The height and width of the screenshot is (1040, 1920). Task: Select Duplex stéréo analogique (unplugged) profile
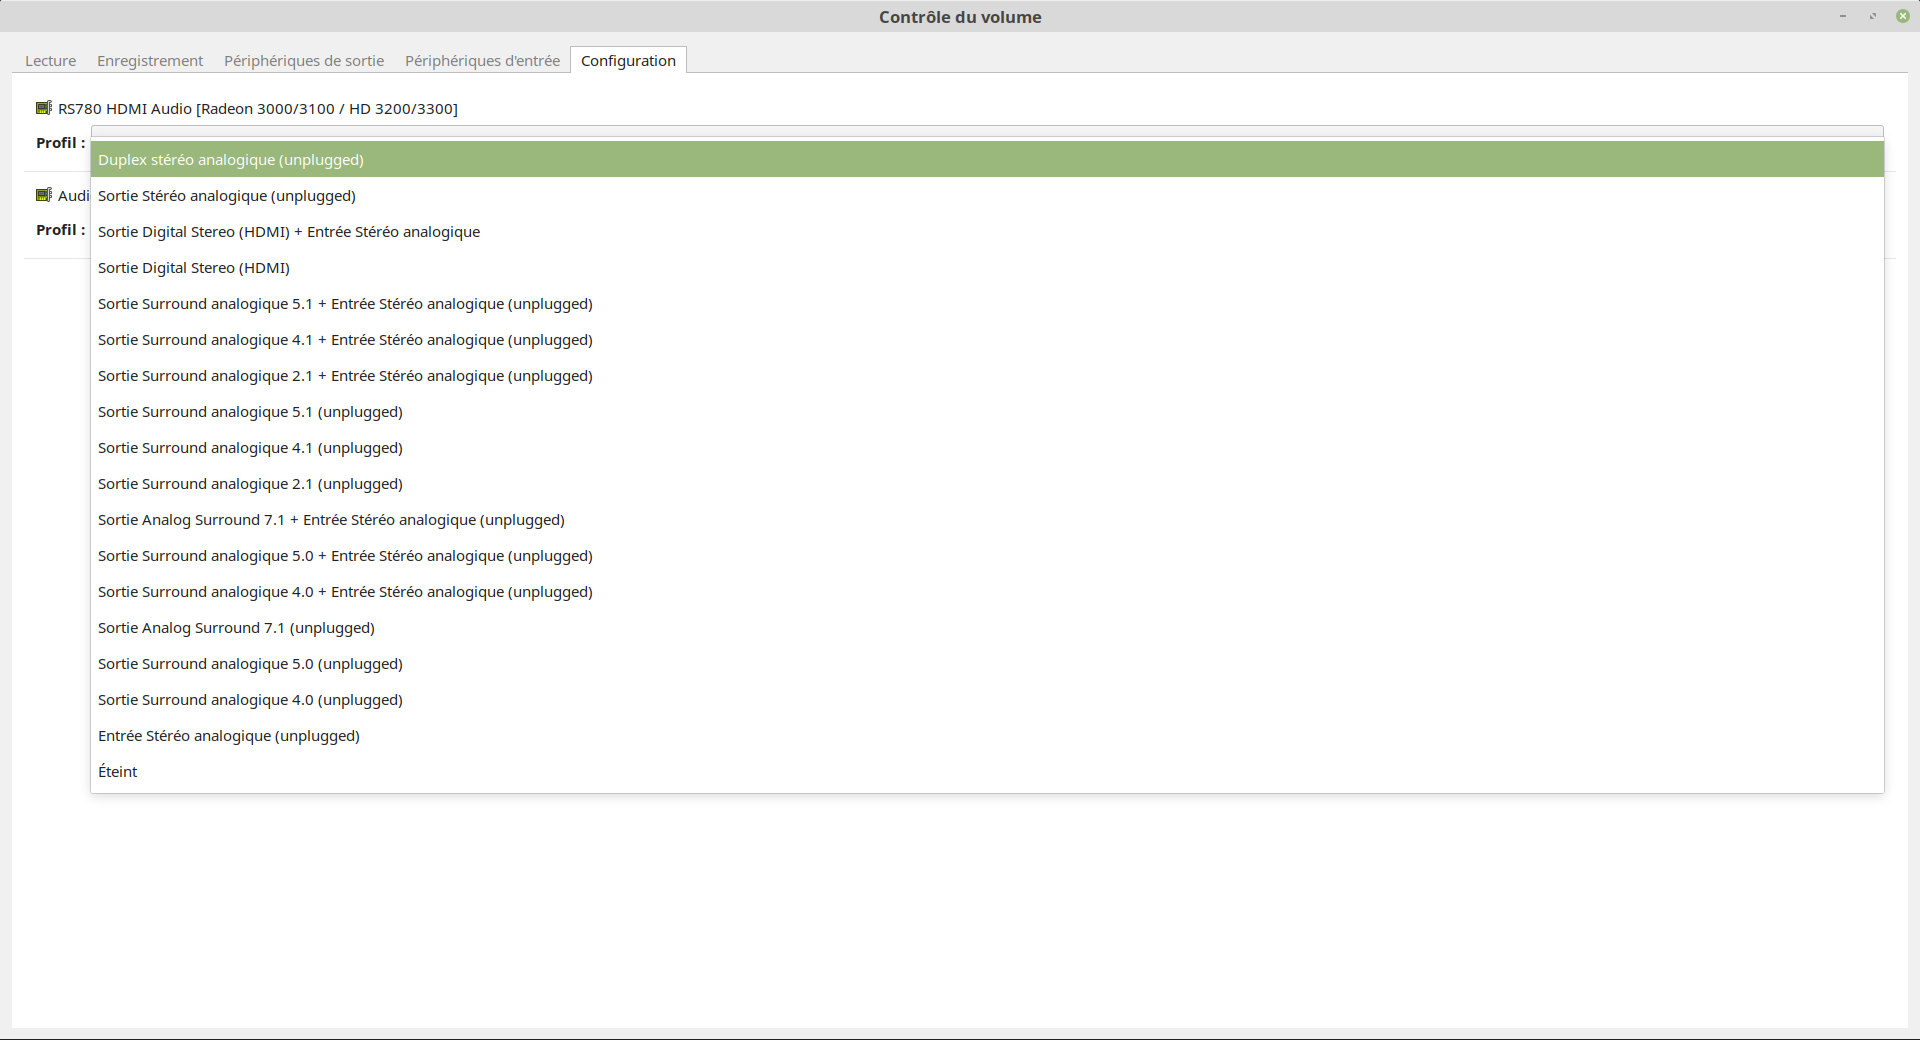[231, 160]
